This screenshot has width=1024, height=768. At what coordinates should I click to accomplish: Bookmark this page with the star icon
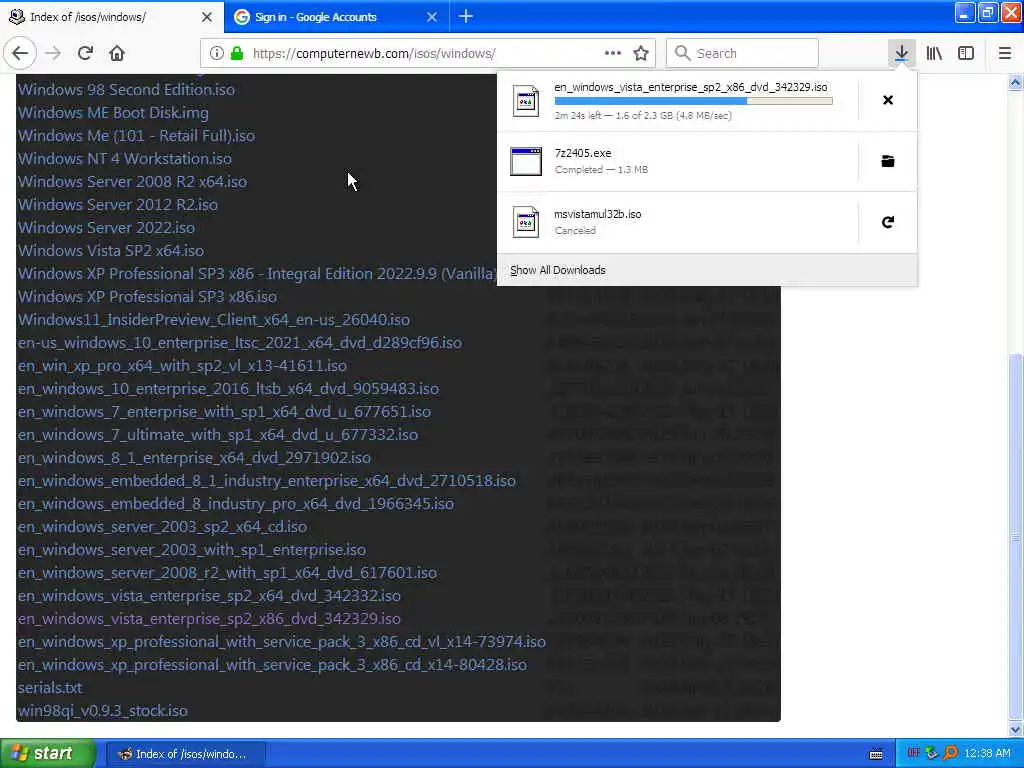click(x=641, y=53)
